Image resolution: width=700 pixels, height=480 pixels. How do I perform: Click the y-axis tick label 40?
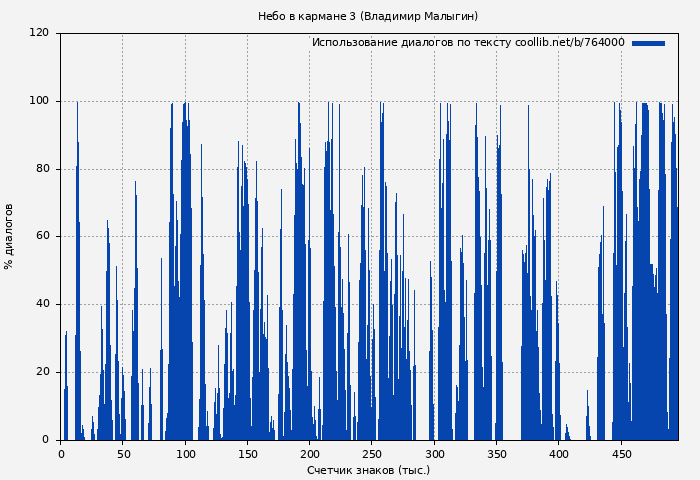[42, 304]
